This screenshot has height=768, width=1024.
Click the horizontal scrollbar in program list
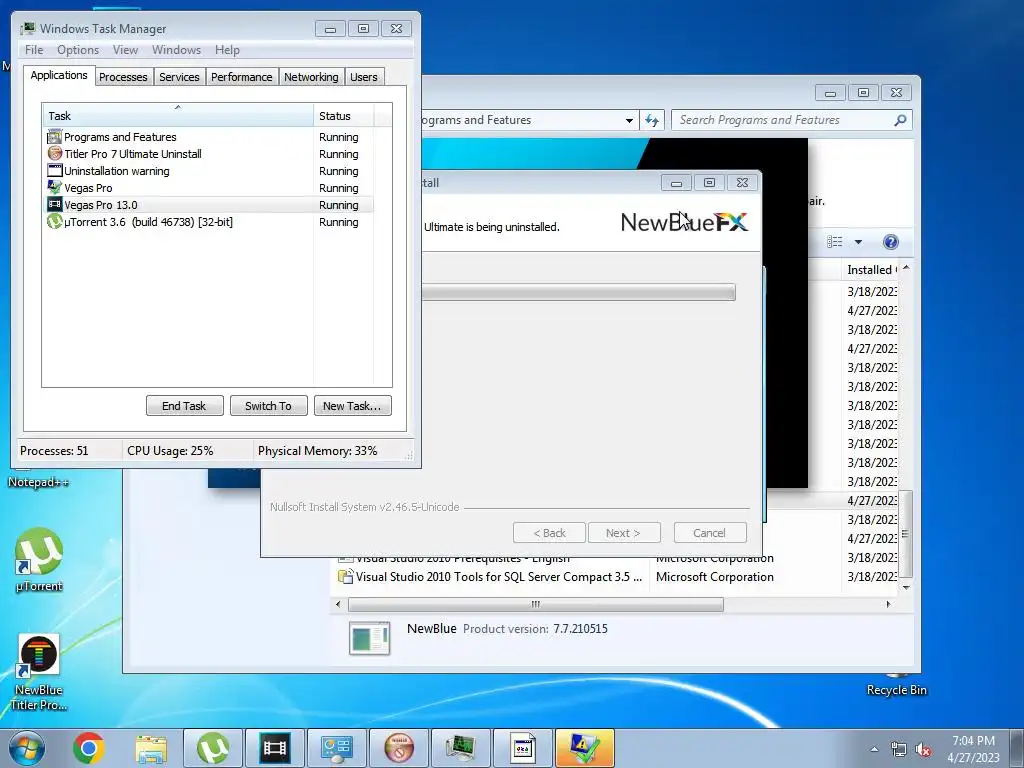click(x=536, y=605)
